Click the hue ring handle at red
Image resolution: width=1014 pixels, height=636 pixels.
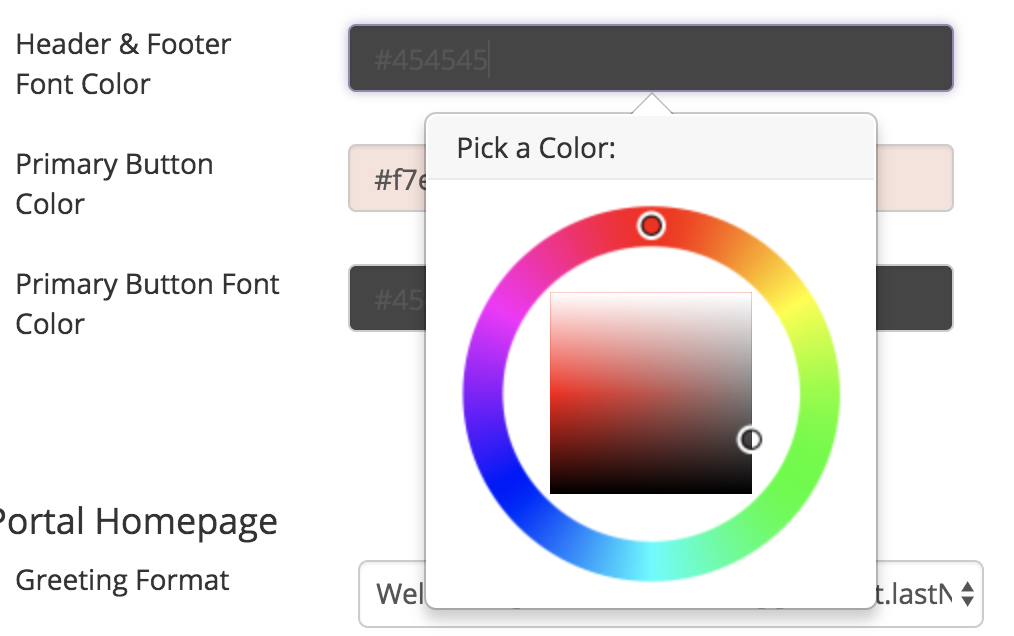(x=651, y=226)
